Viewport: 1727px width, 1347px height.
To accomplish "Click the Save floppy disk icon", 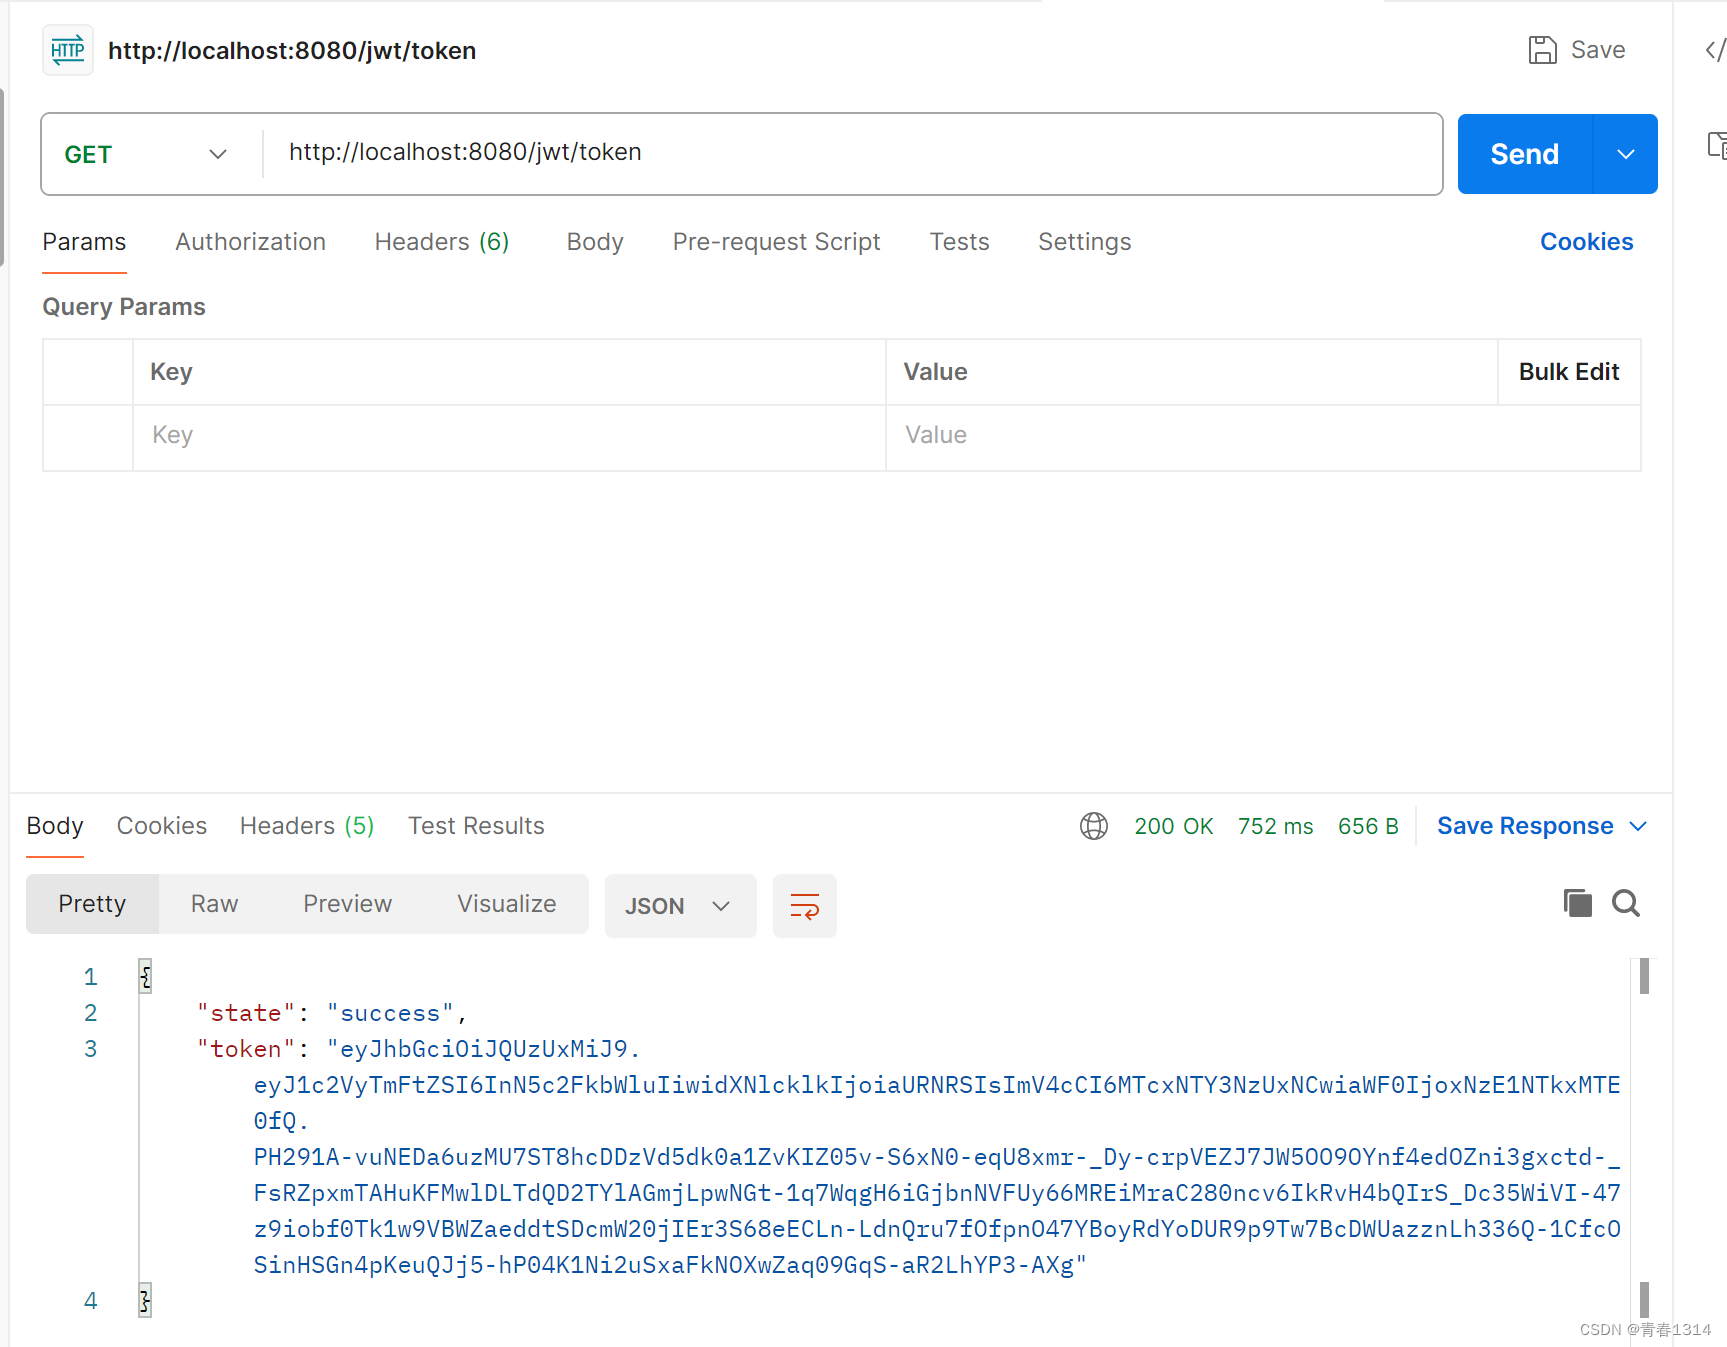I will [x=1542, y=50].
